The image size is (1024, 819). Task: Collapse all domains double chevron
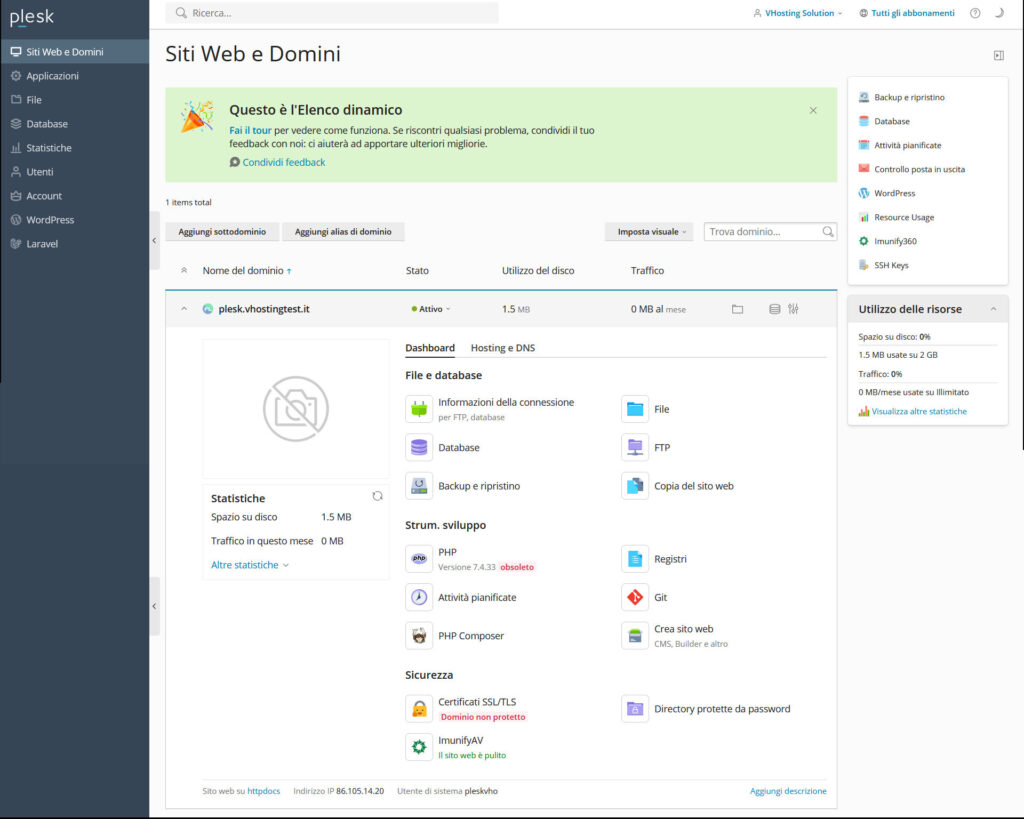[184, 270]
